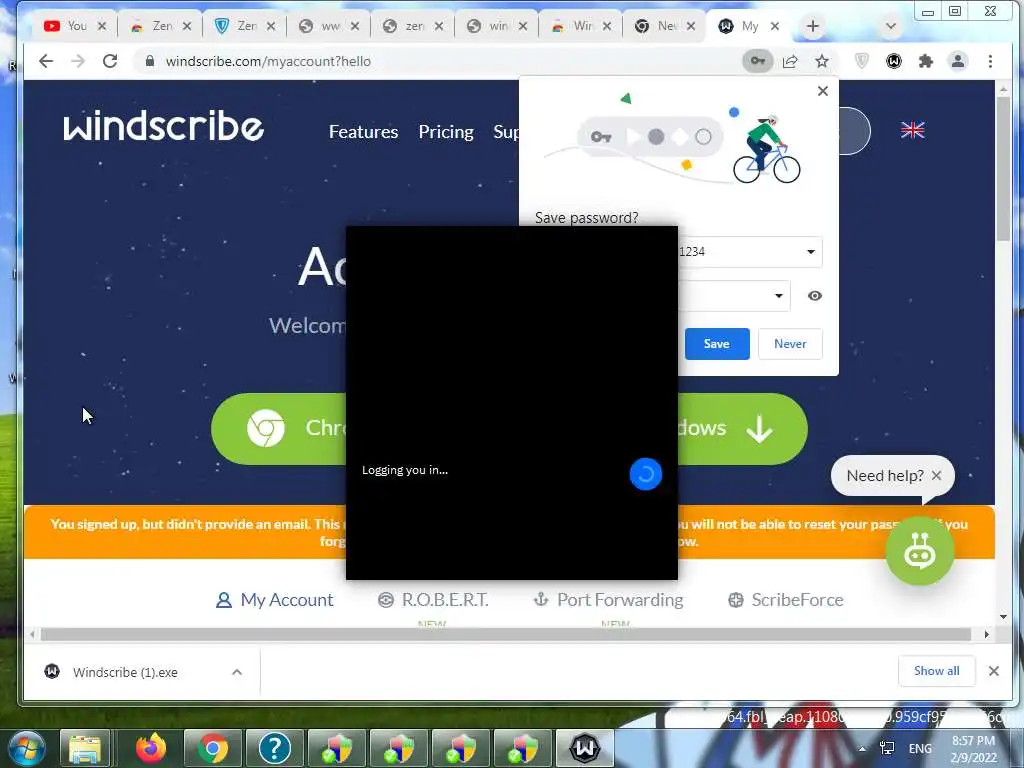This screenshot has height=768, width=1024.
Task: Close the Save password popup
Action: coord(823,91)
